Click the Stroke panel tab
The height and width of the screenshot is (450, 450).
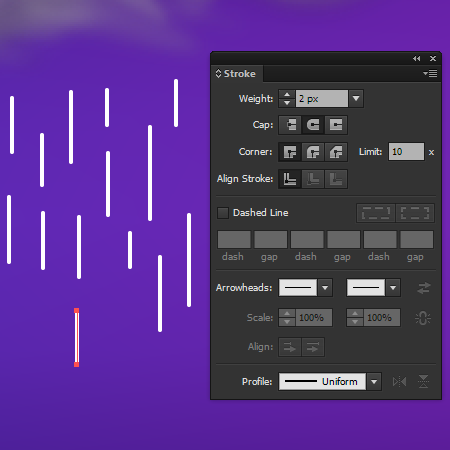pos(237,74)
